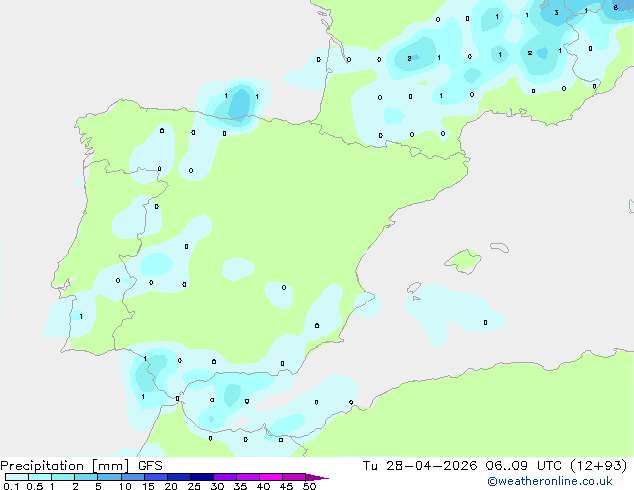The height and width of the screenshot is (490, 634).
Task: Pick the 10–15 mm blue swatch
Action: click(x=132, y=477)
